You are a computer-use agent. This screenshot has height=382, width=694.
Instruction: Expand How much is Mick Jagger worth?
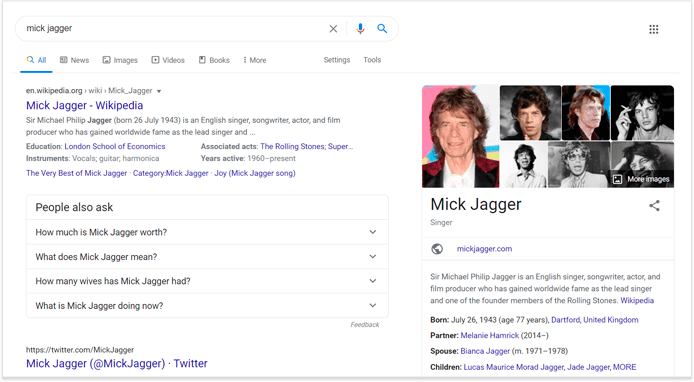tap(207, 232)
